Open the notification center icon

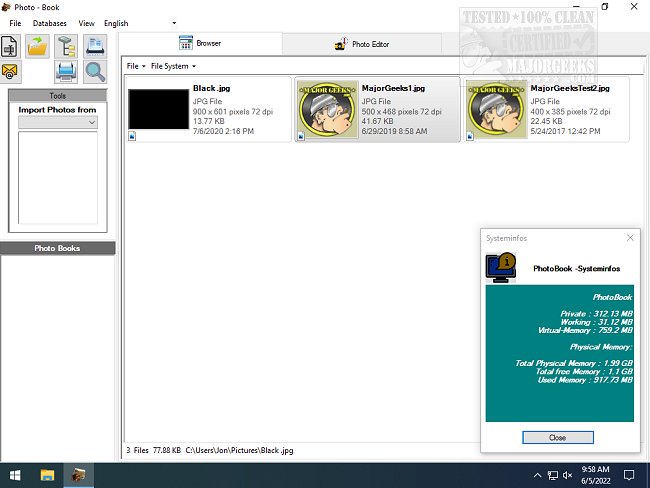(x=629, y=475)
